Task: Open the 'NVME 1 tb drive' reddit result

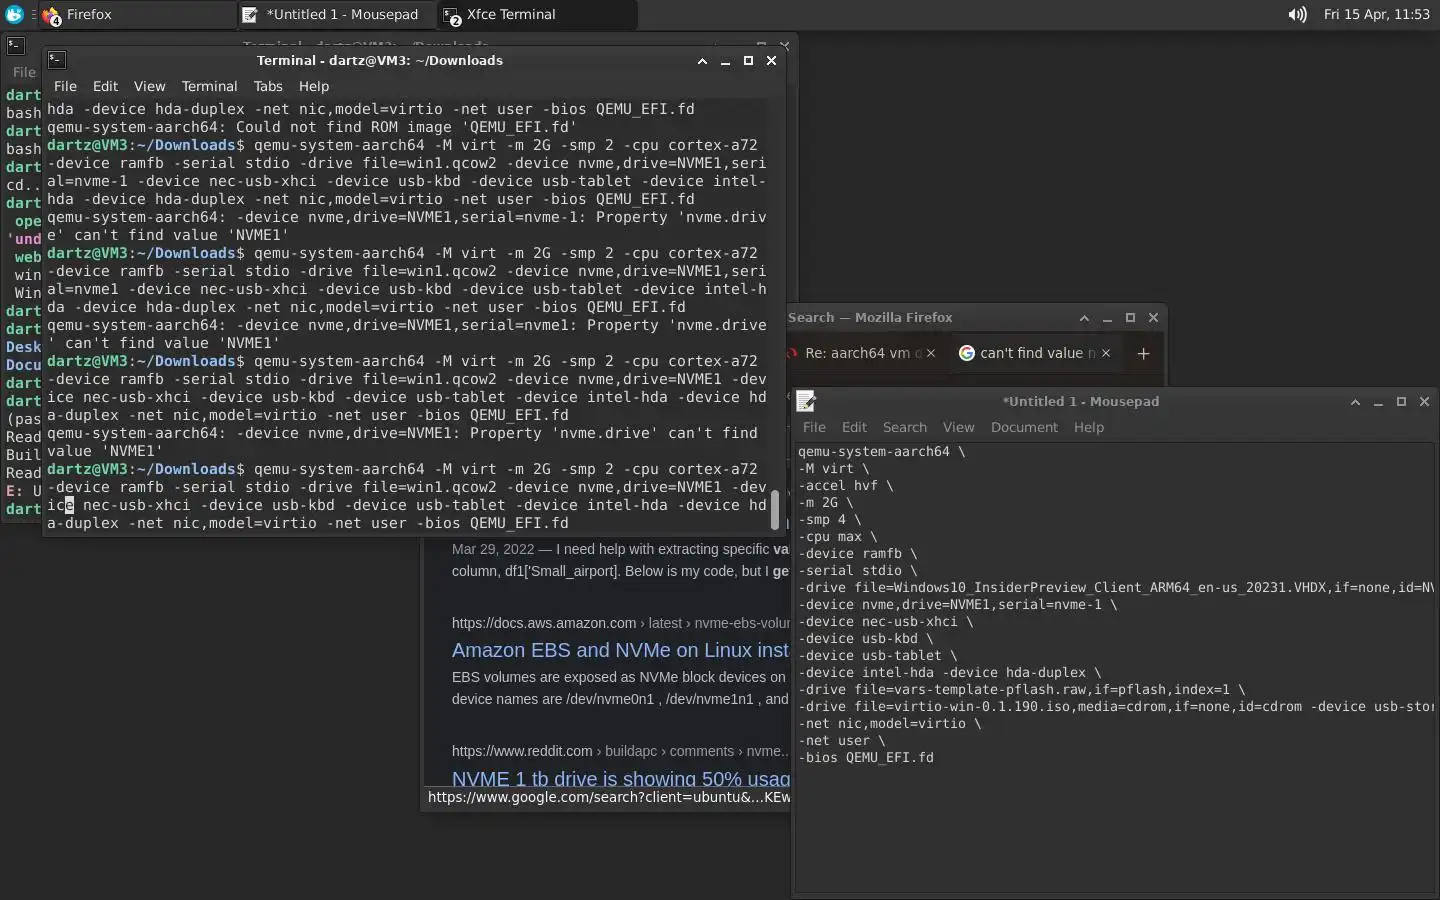Action: 620,778
